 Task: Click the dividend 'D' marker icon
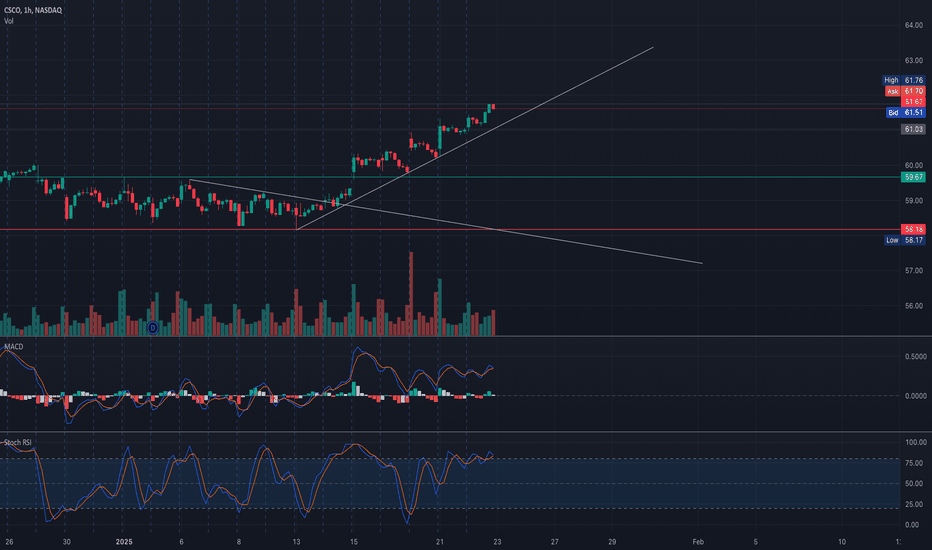click(x=153, y=328)
